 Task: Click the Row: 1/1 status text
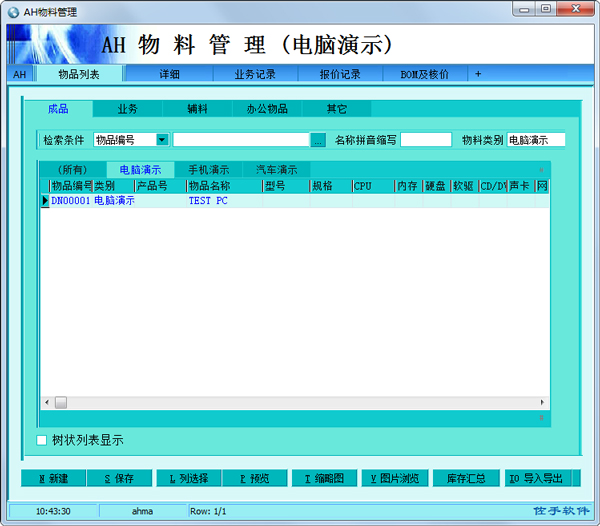click(x=208, y=511)
